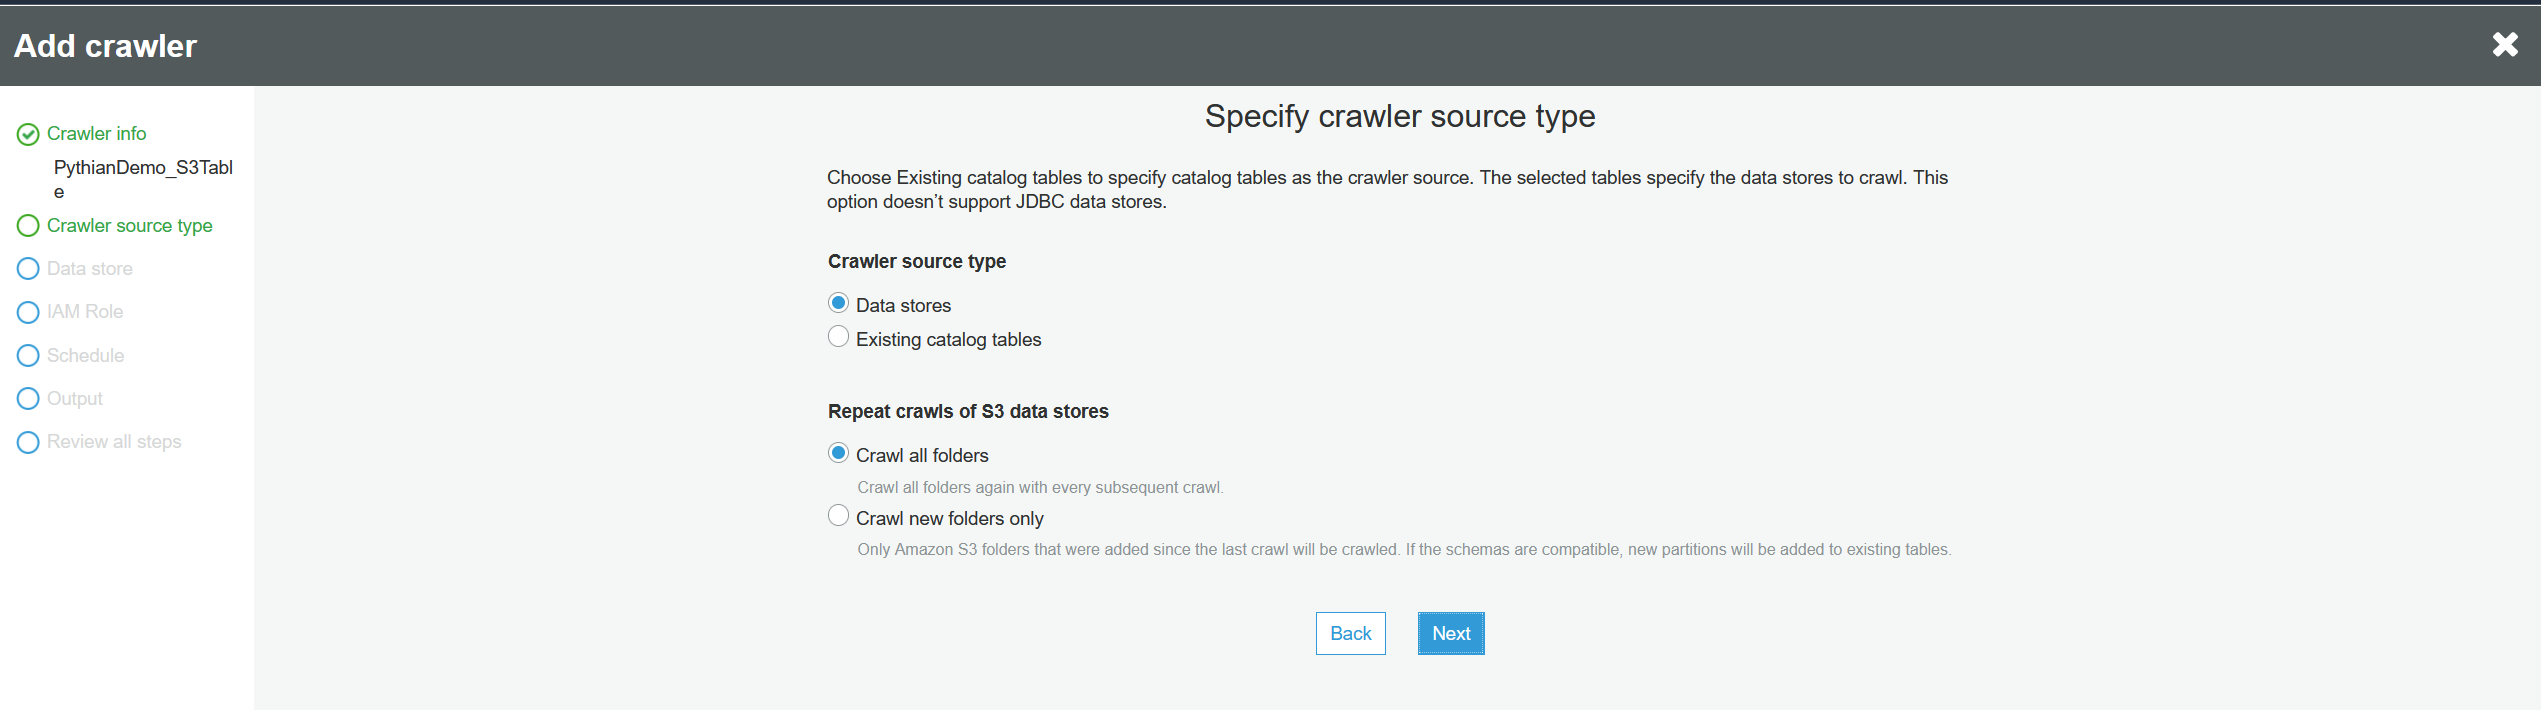
Task: Choose Existing catalog tables option
Action: tap(838, 337)
